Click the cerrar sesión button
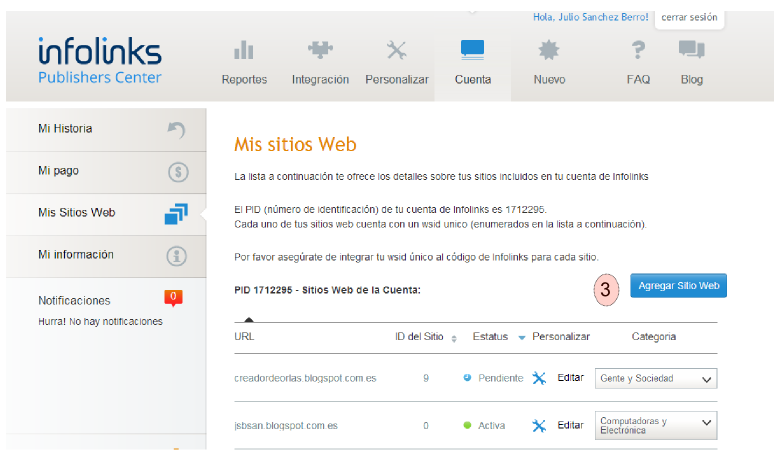 689,18
